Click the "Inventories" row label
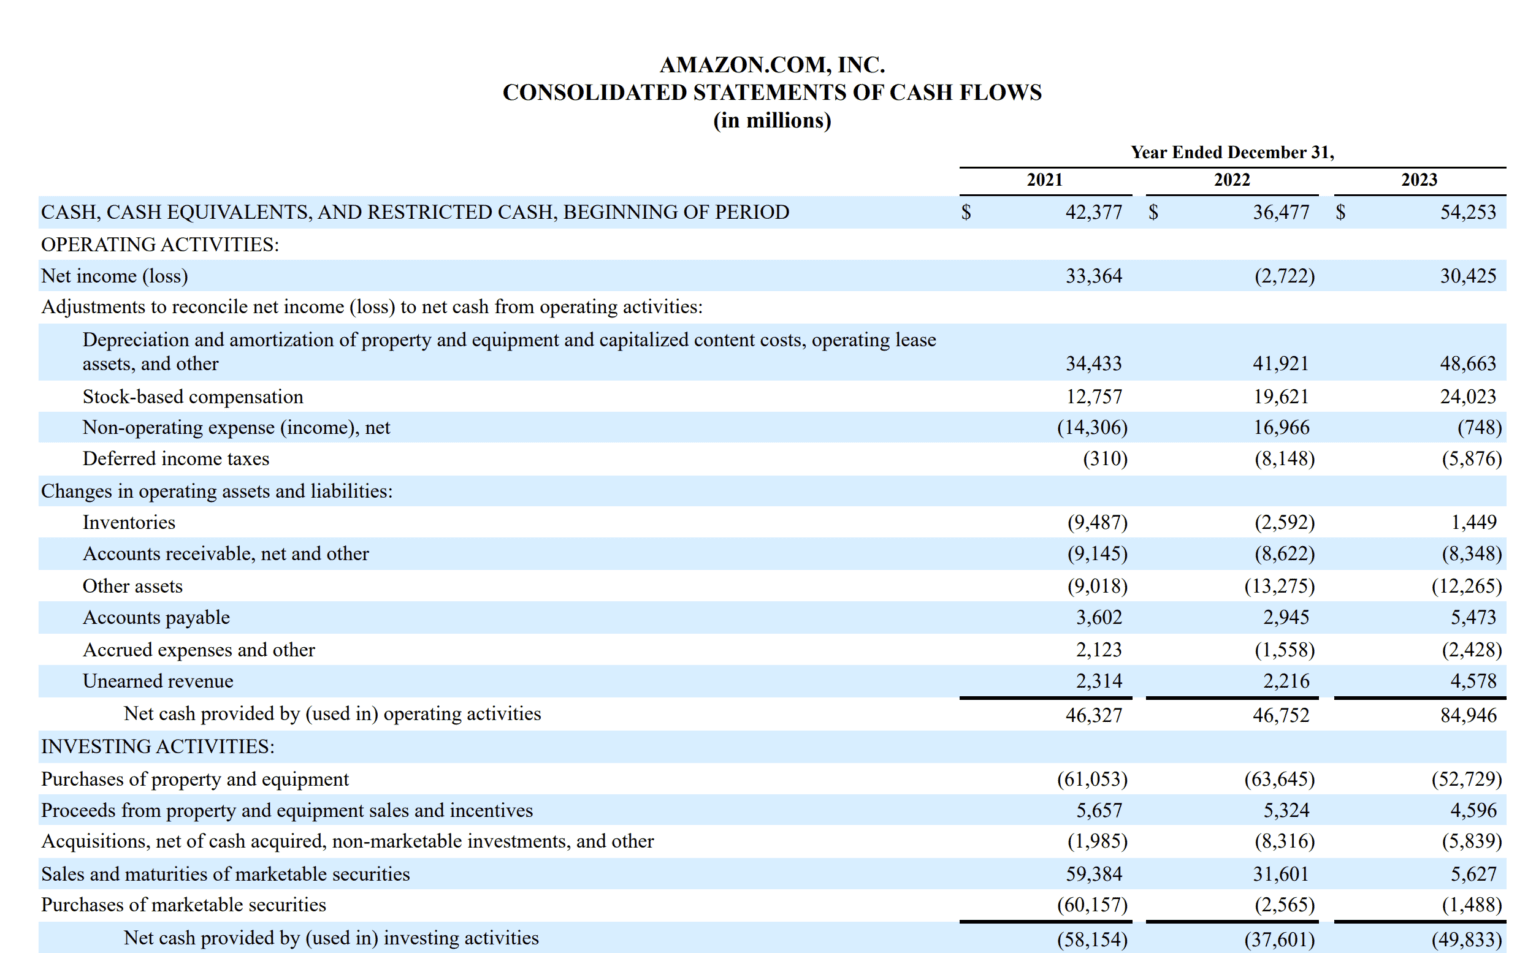 (x=129, y=523)
